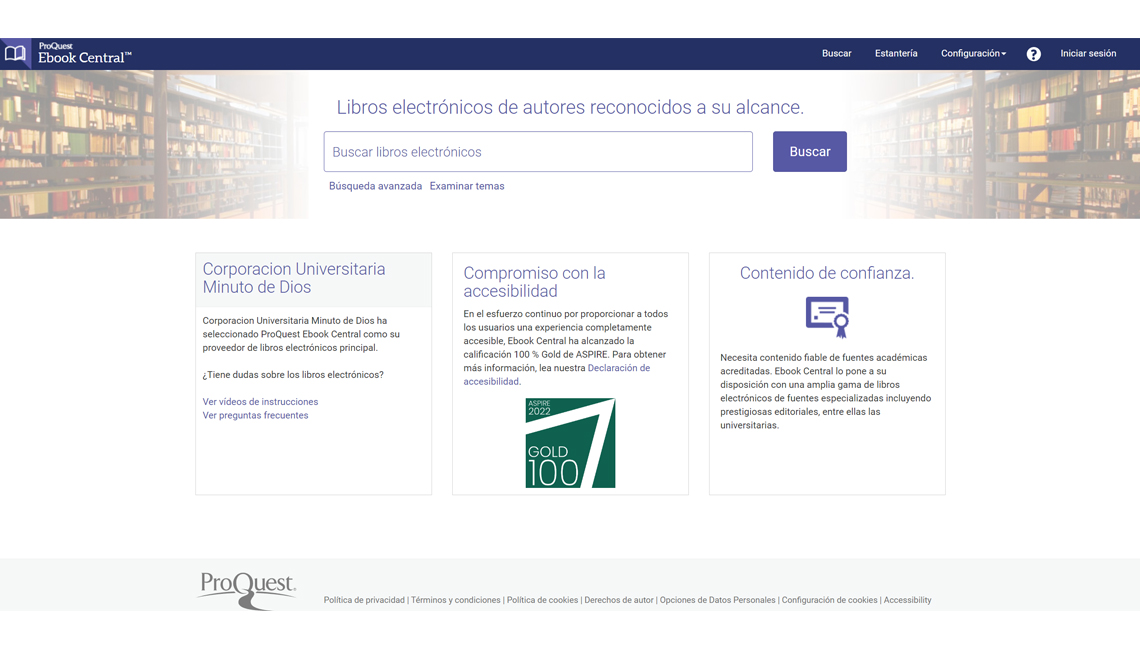The width and height of the screenshot is (1140, 670).
Task: Click the certificate ribbon icon
Action: [x=827, y=317]
